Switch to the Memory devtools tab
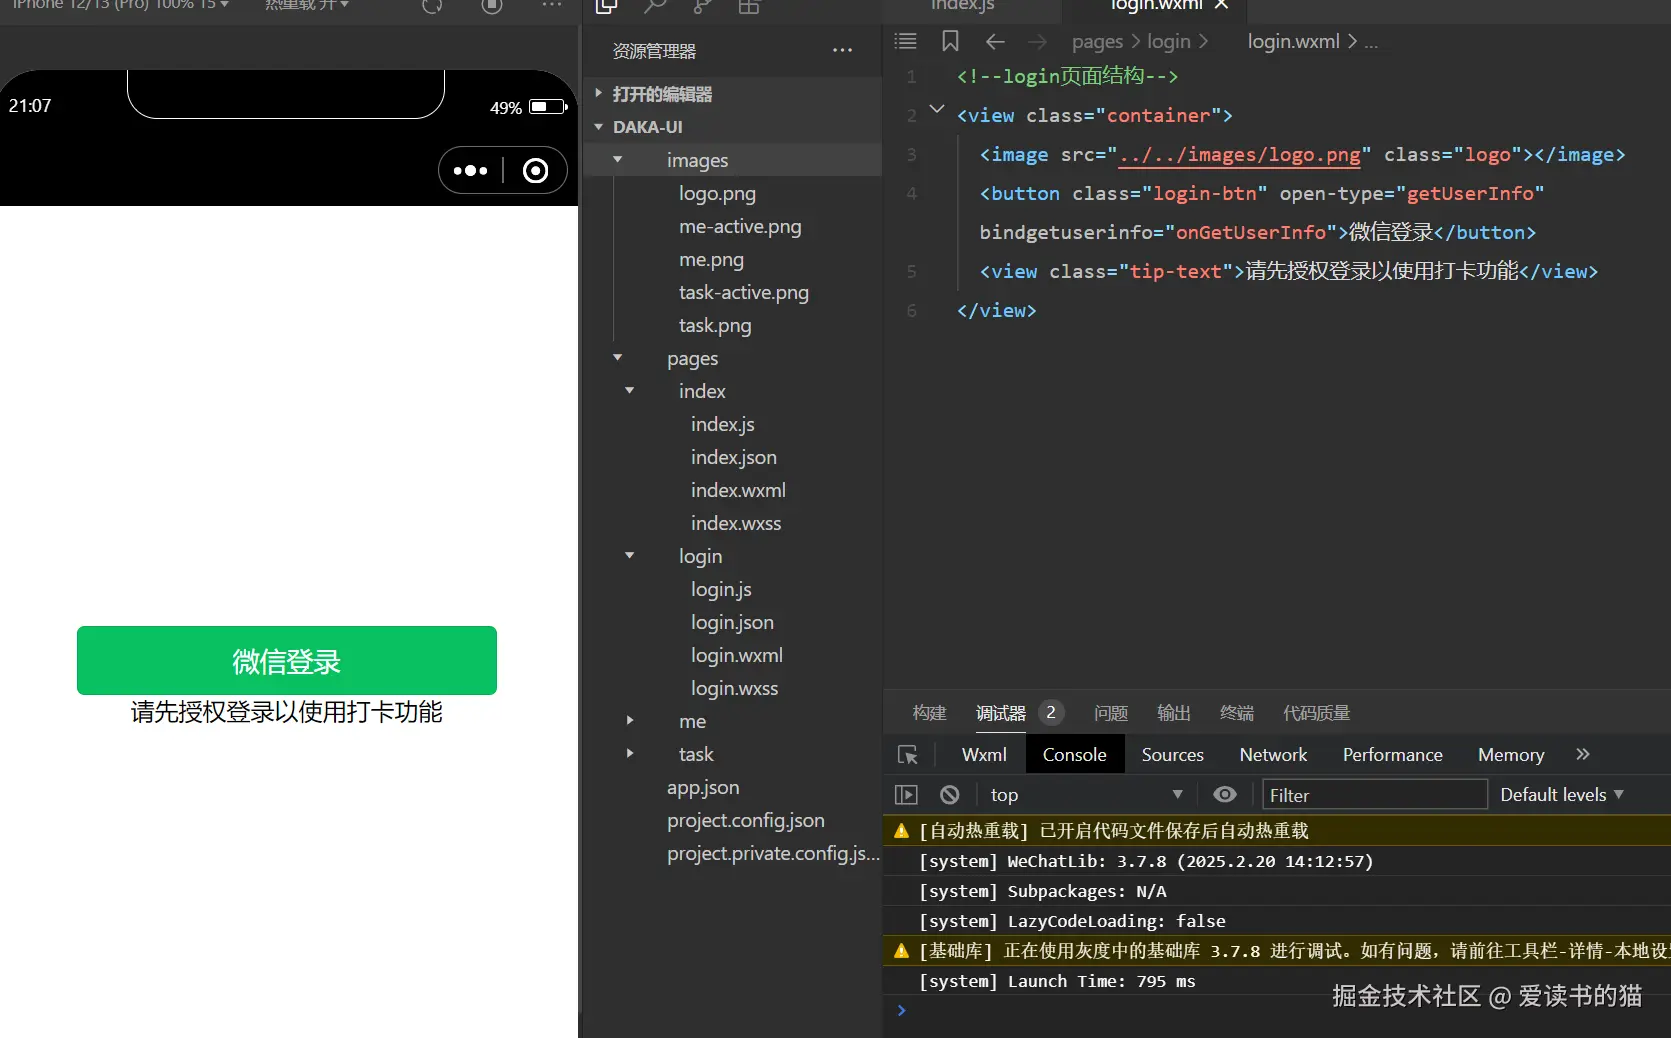This screenshot has height=1038, width=1671. 1511,755
